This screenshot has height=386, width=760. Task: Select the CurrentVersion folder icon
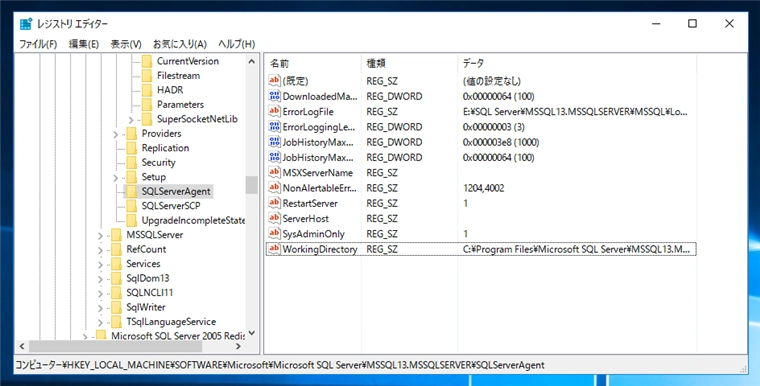[x=147, y=61]
